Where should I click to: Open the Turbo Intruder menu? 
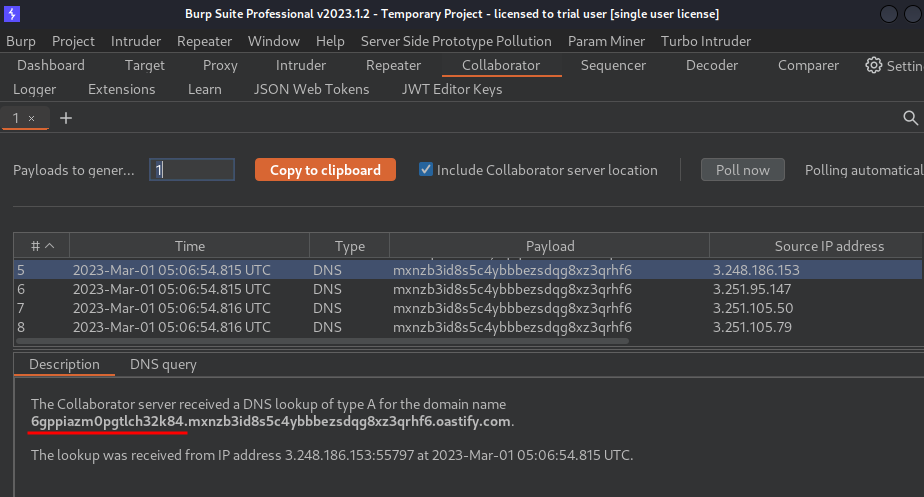click(706, 41)
